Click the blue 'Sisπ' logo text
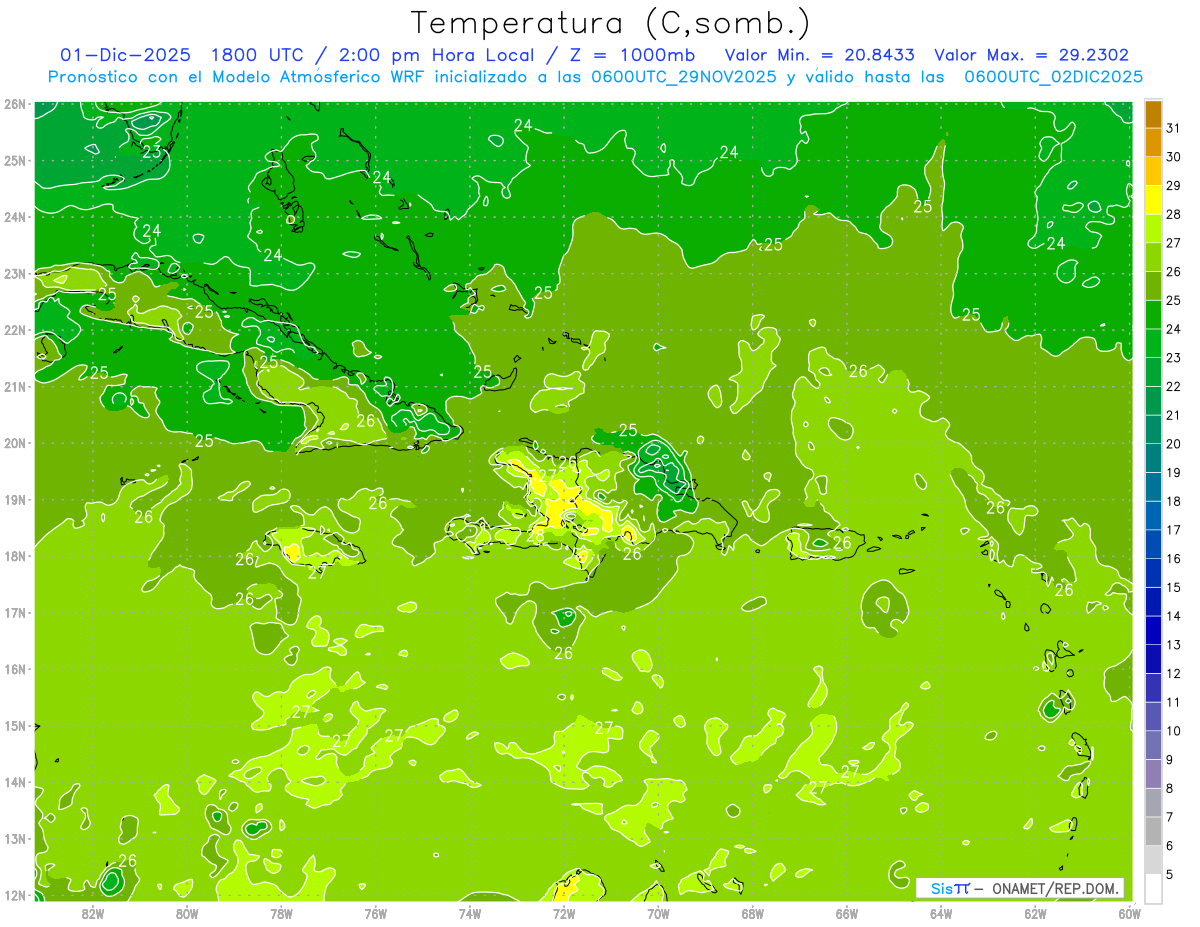 click(x=950, y=888)
